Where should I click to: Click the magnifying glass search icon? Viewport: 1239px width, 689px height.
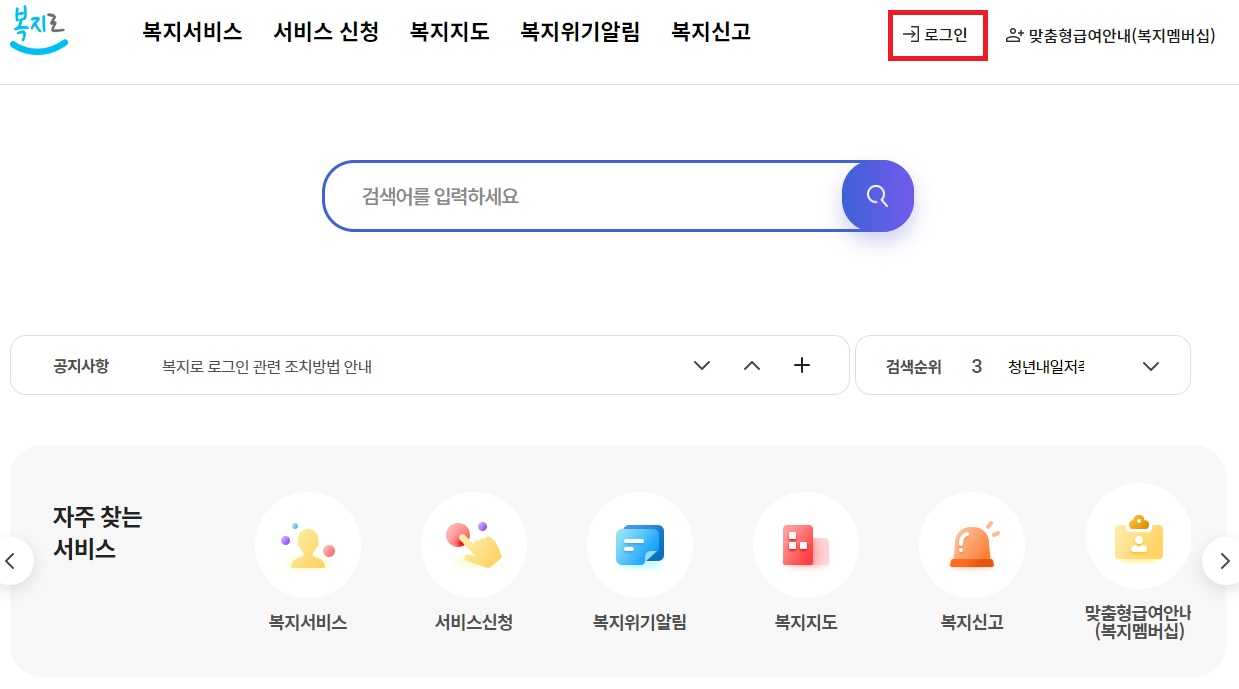(877, 196)
